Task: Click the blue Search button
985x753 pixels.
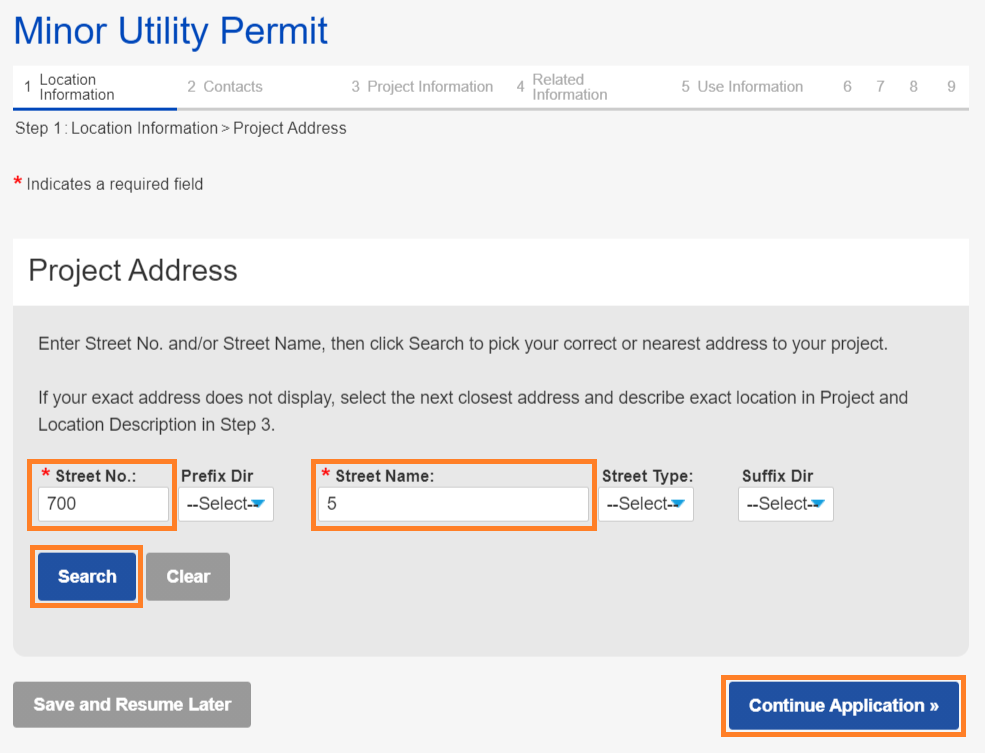Action: click(x=87, y=577)
